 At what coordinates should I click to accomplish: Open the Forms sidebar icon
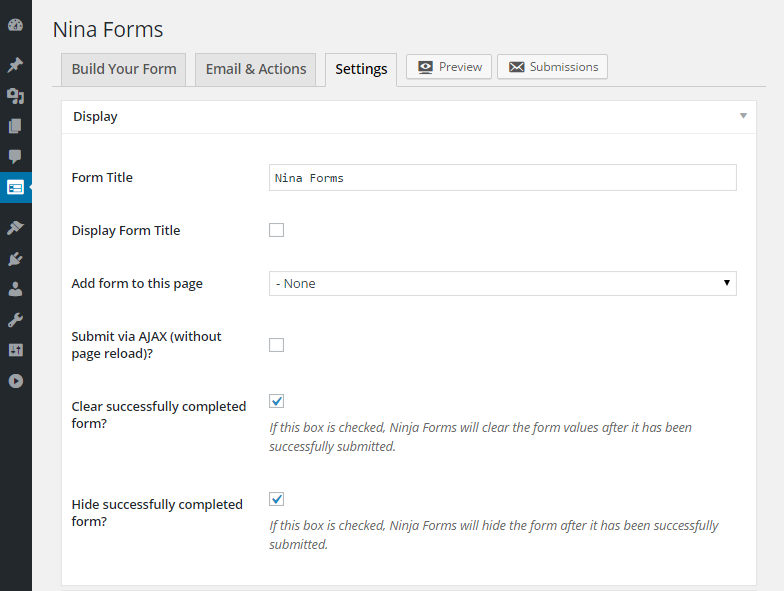tap(16, 188)
